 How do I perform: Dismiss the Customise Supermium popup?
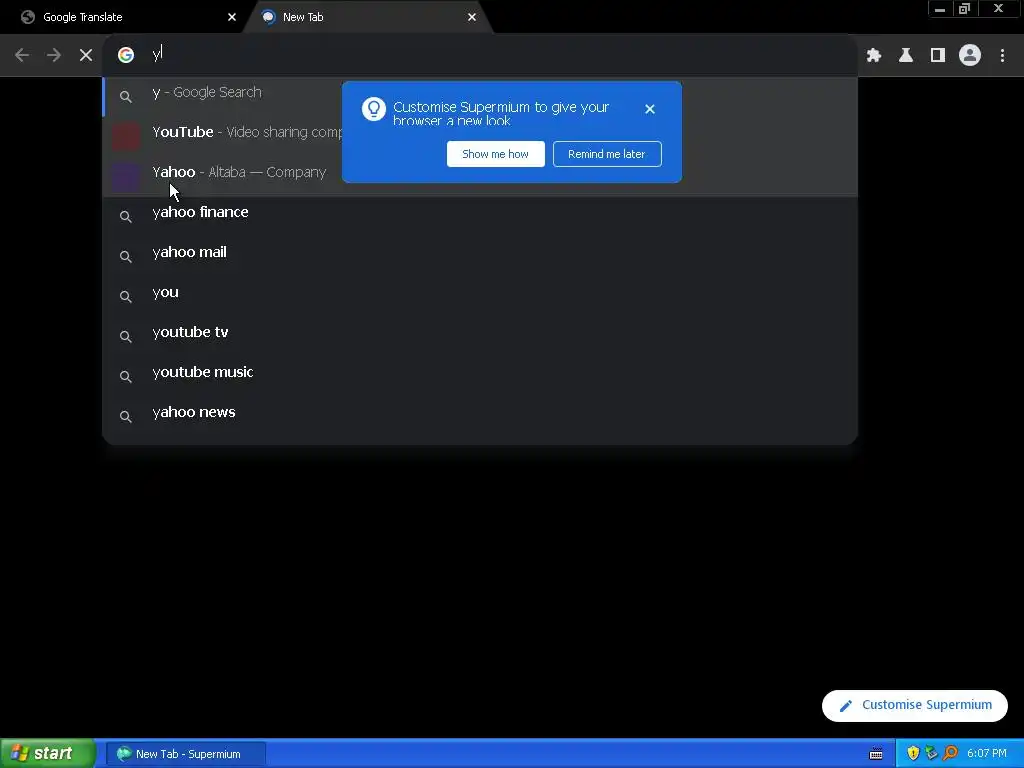(x=650, y=109)
